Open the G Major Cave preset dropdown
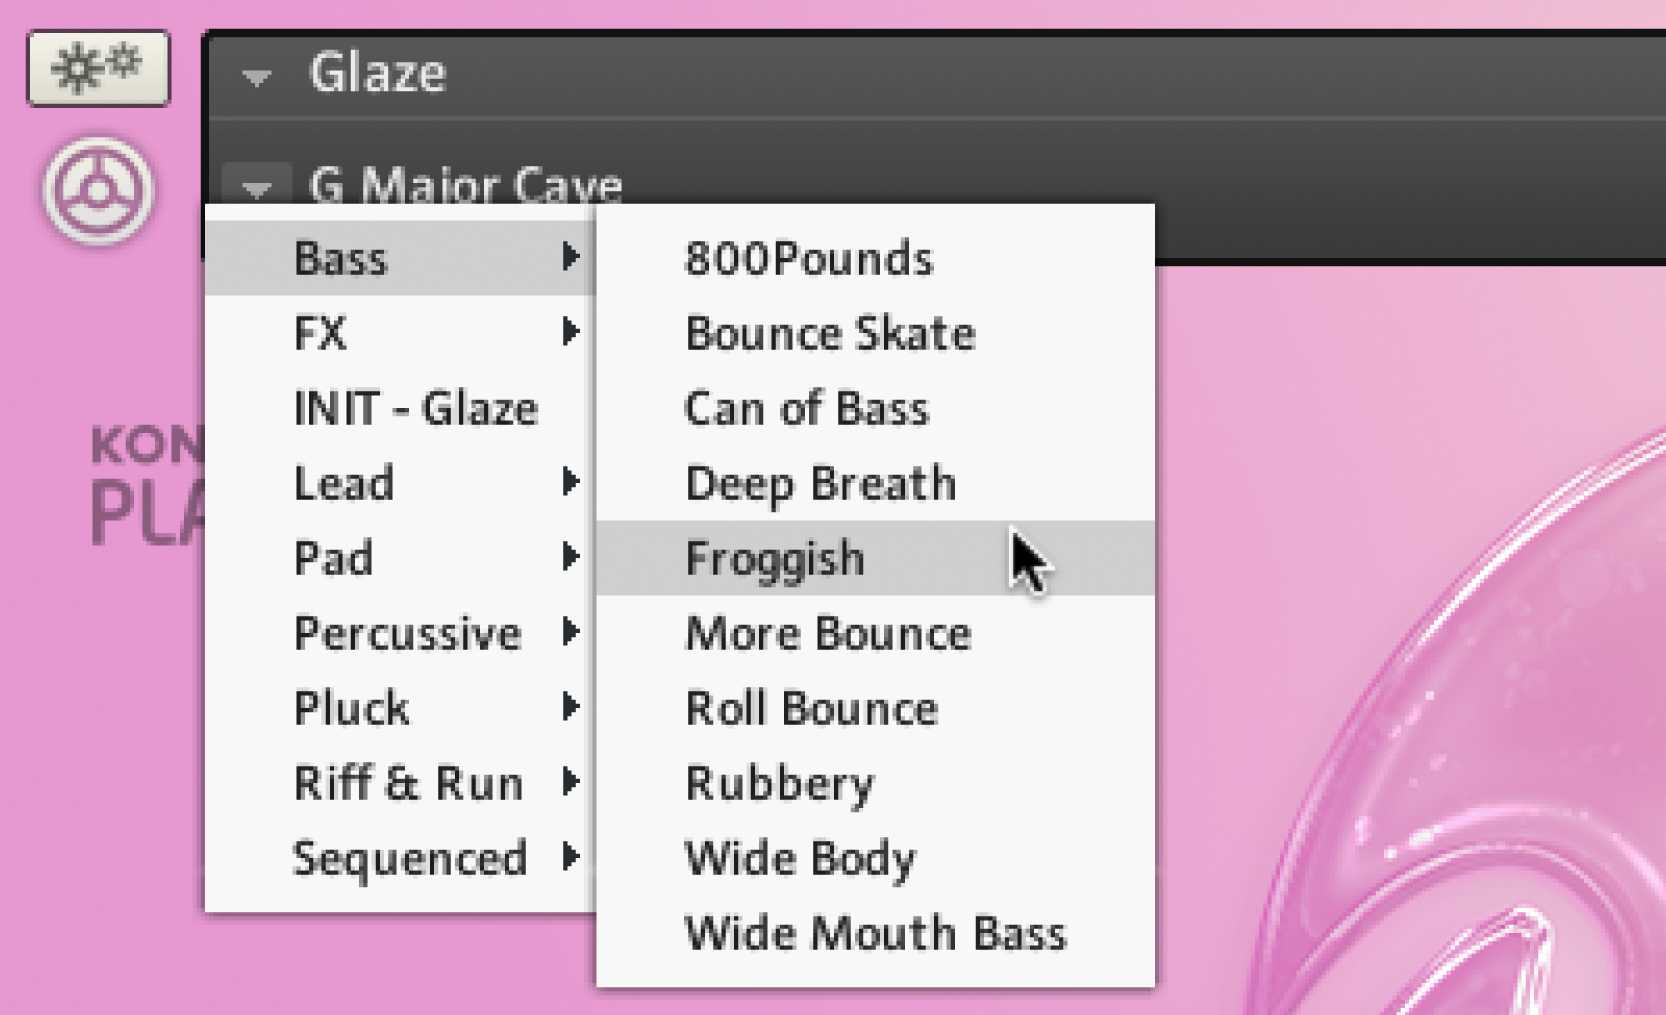 (257, 186)
